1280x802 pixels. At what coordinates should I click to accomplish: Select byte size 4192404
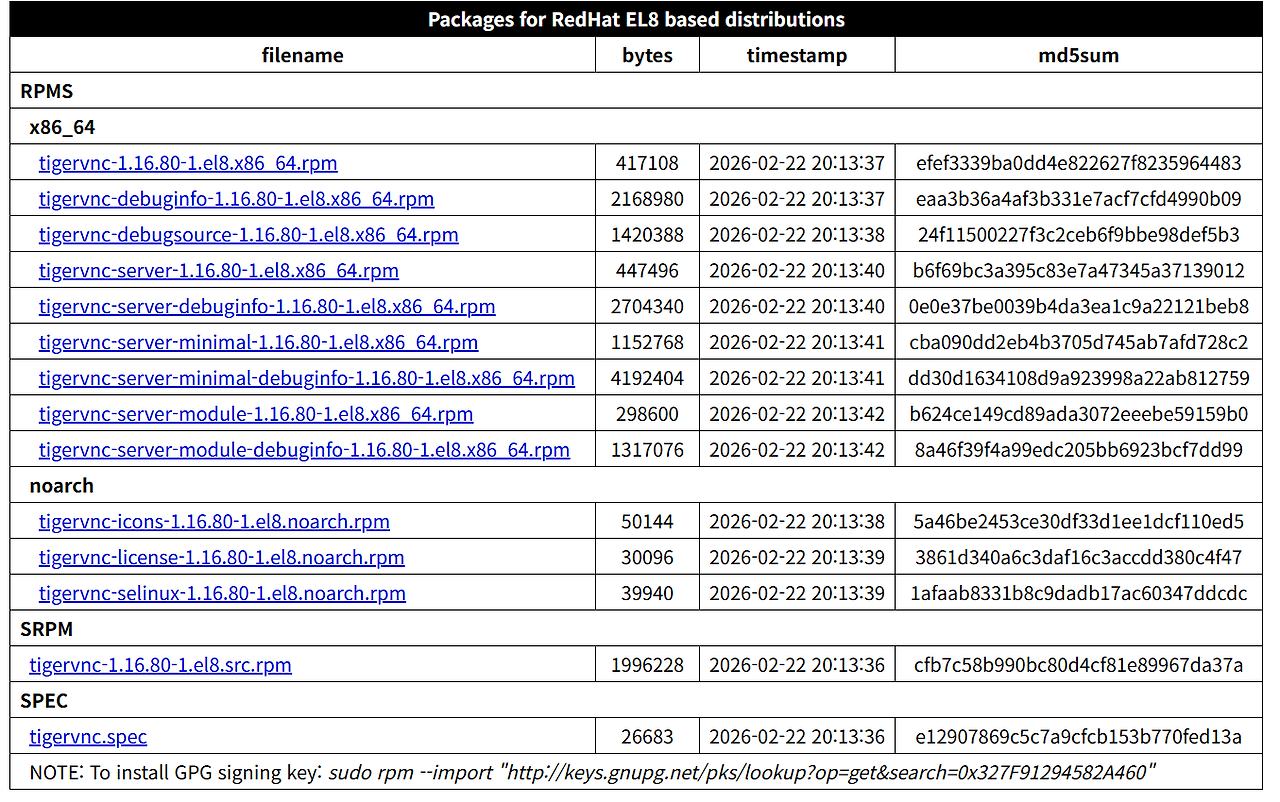point(648,379)
